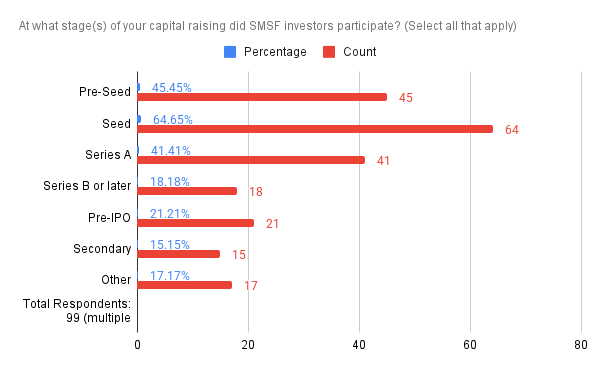The height and width of the screenshot is (371, 600).
Task: Click the chart title about SMSF investors
Action: click(267, 26)
